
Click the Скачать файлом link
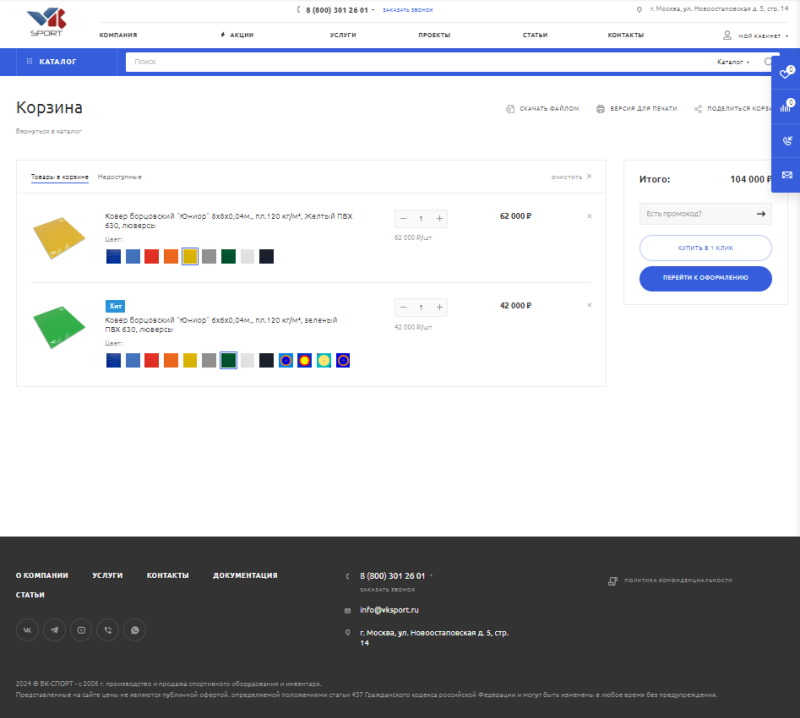coord(543,108)
